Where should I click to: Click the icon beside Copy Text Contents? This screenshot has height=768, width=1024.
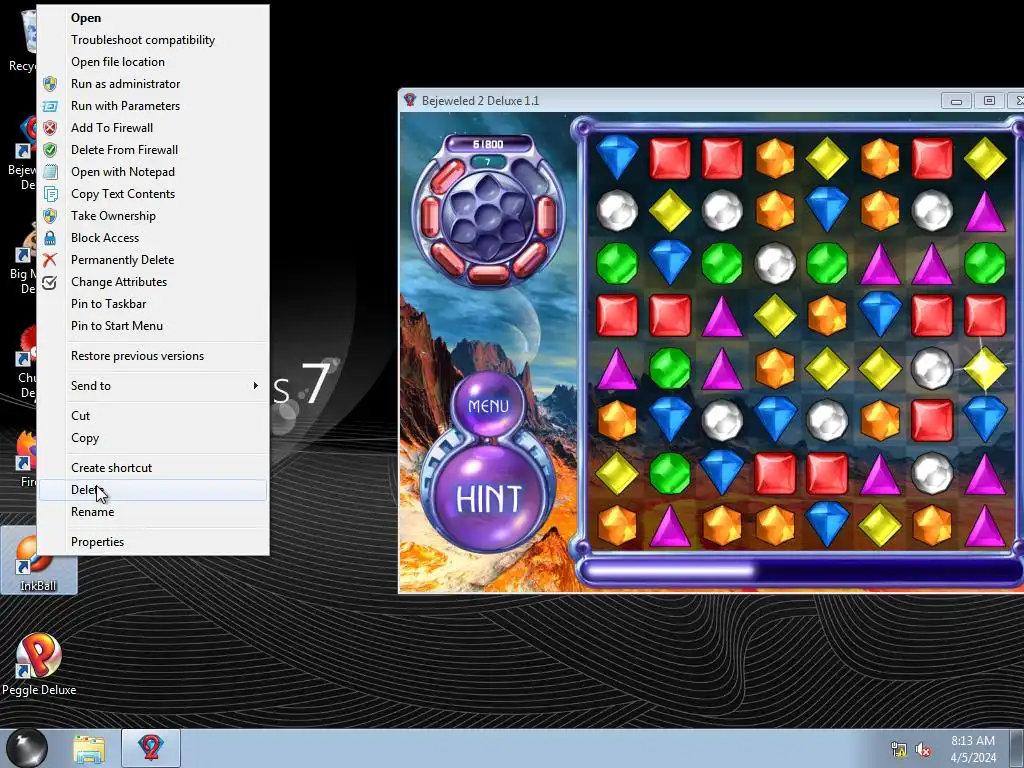(x=50, y=194)
